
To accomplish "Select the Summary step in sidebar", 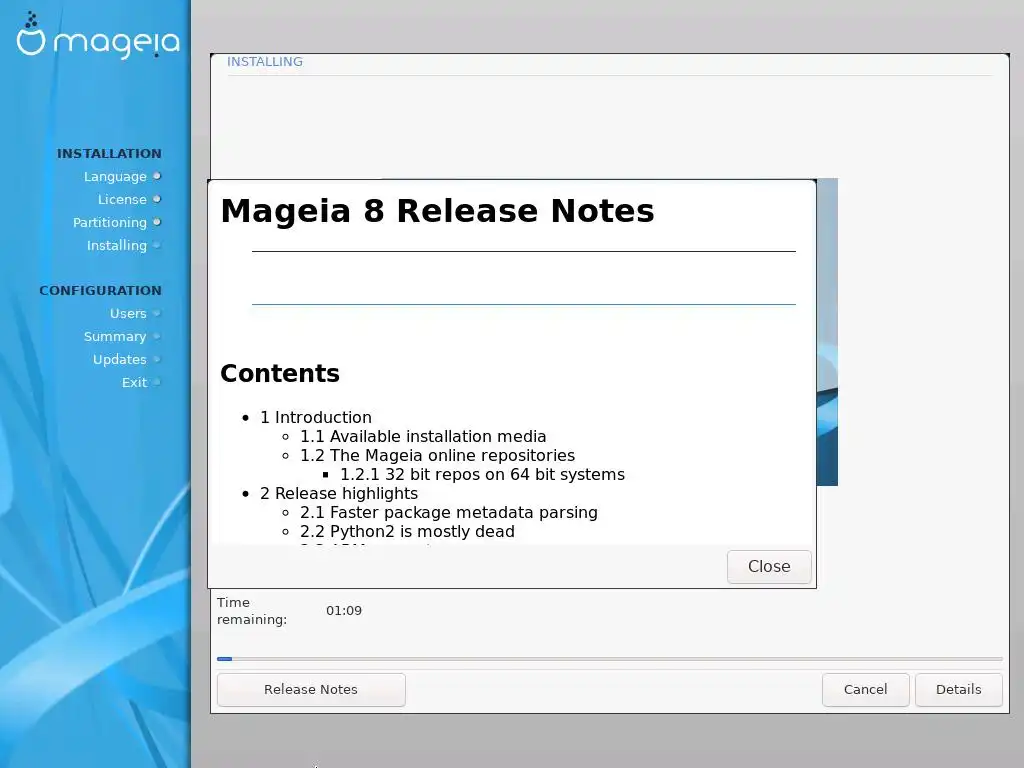I will pos(115,336).
